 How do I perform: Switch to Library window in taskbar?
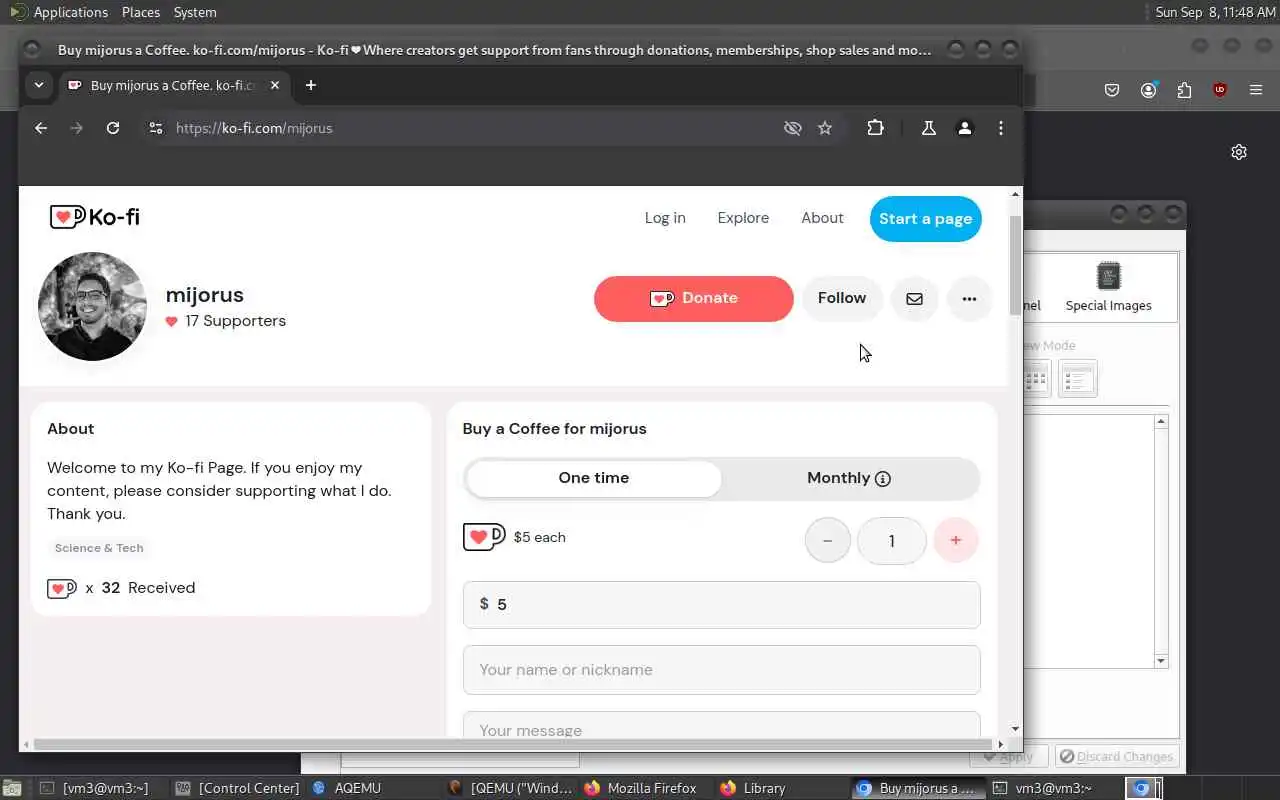tap(752, 788)
